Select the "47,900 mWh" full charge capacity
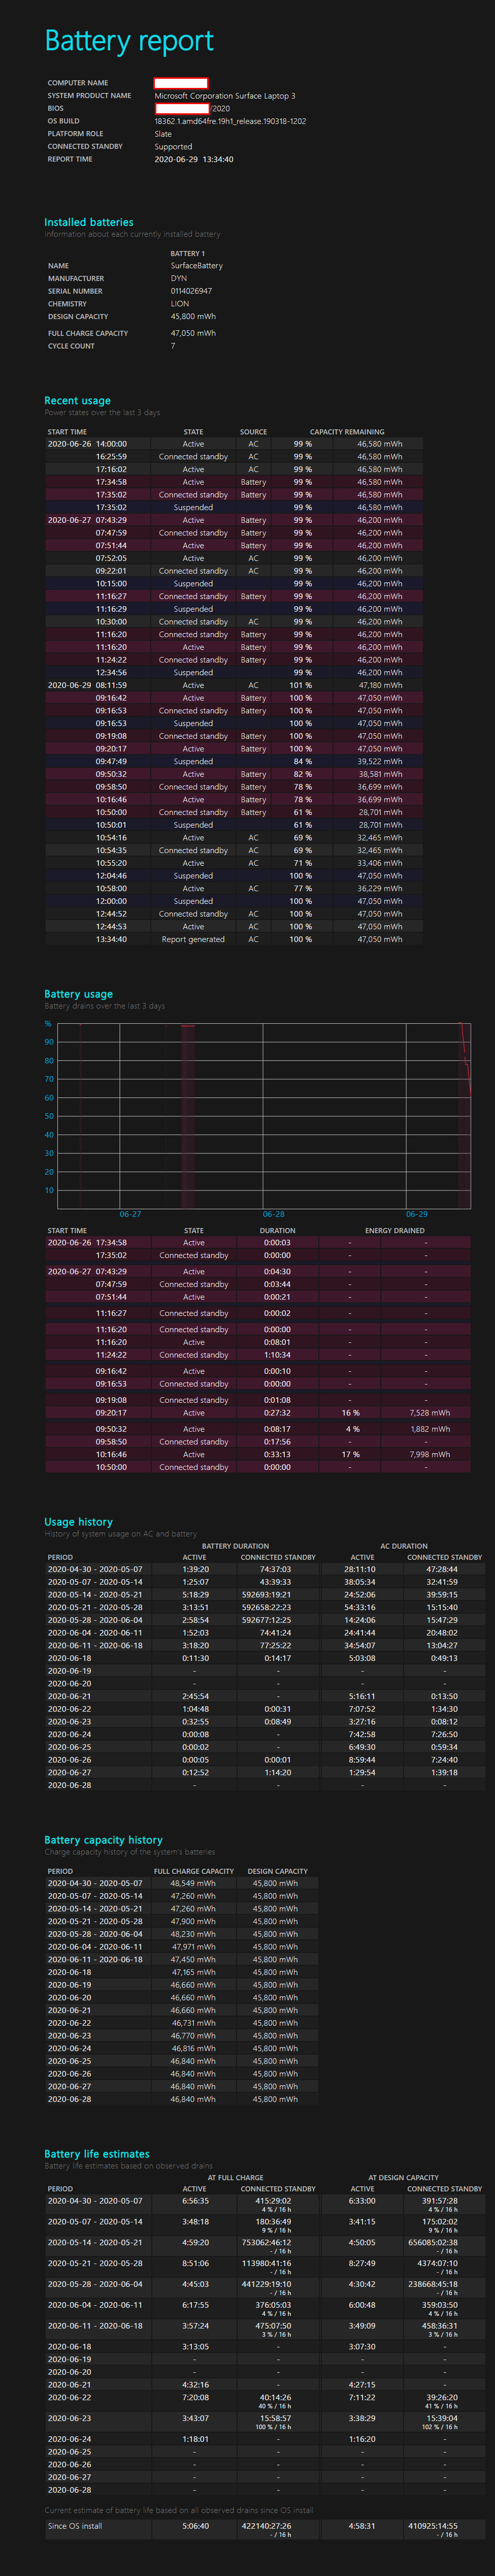The width and height of the screenshot is (495, 2576). [193, 1921]
